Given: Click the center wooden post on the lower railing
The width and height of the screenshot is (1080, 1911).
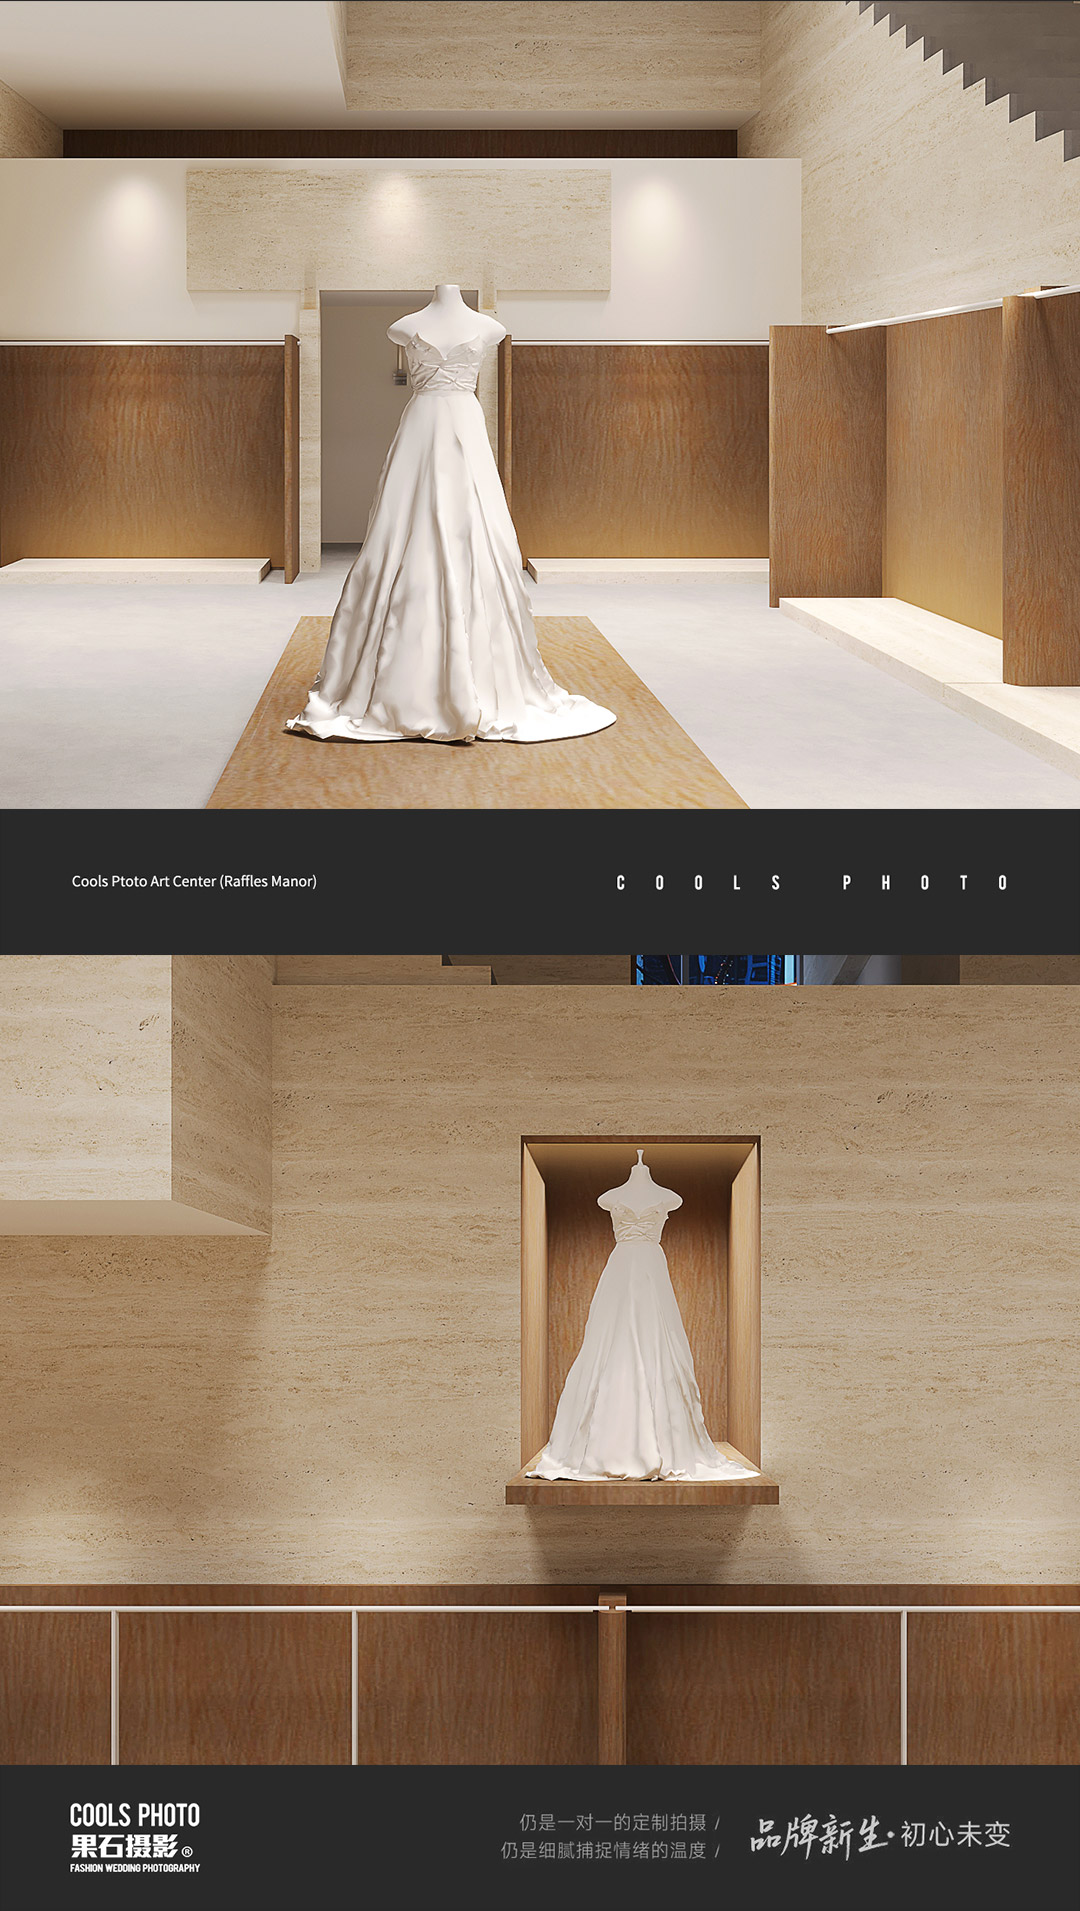Looking at the screenshot, I should [611, 1680].
